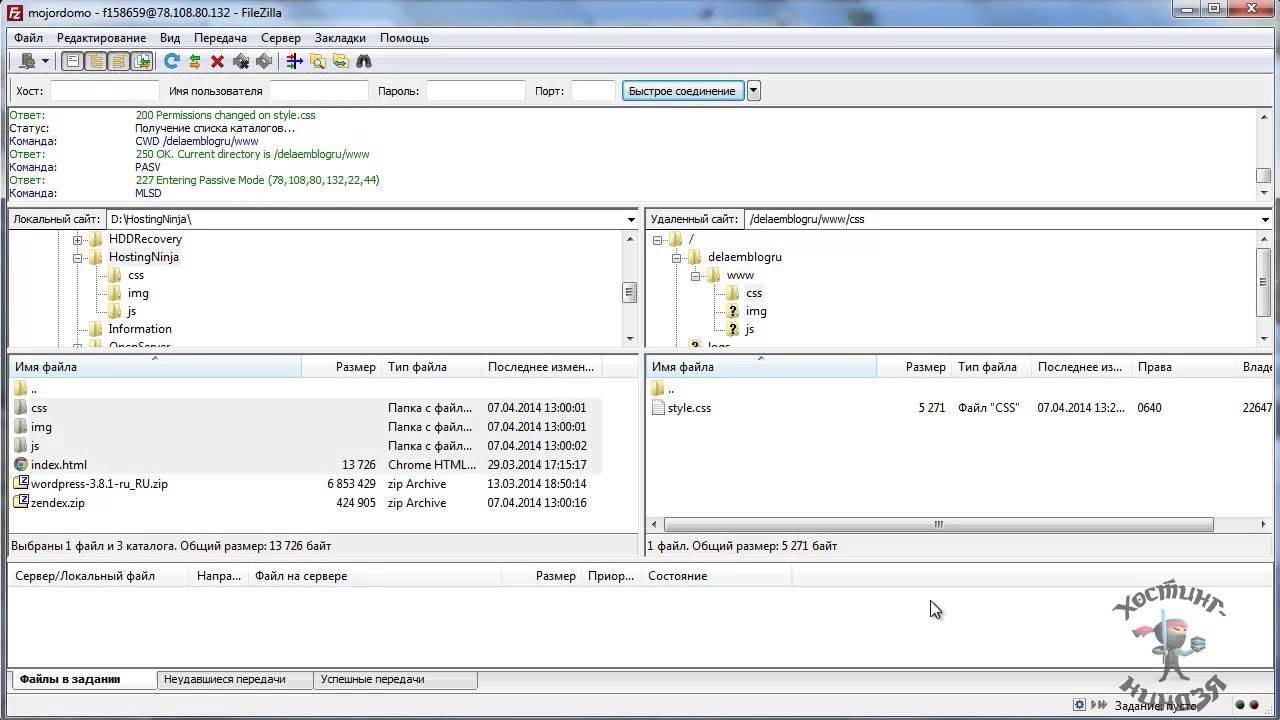The width and height of the screenshot is (1280, 720).
Task: Click the Refresh file lists icon
Action: click(171, 61)
